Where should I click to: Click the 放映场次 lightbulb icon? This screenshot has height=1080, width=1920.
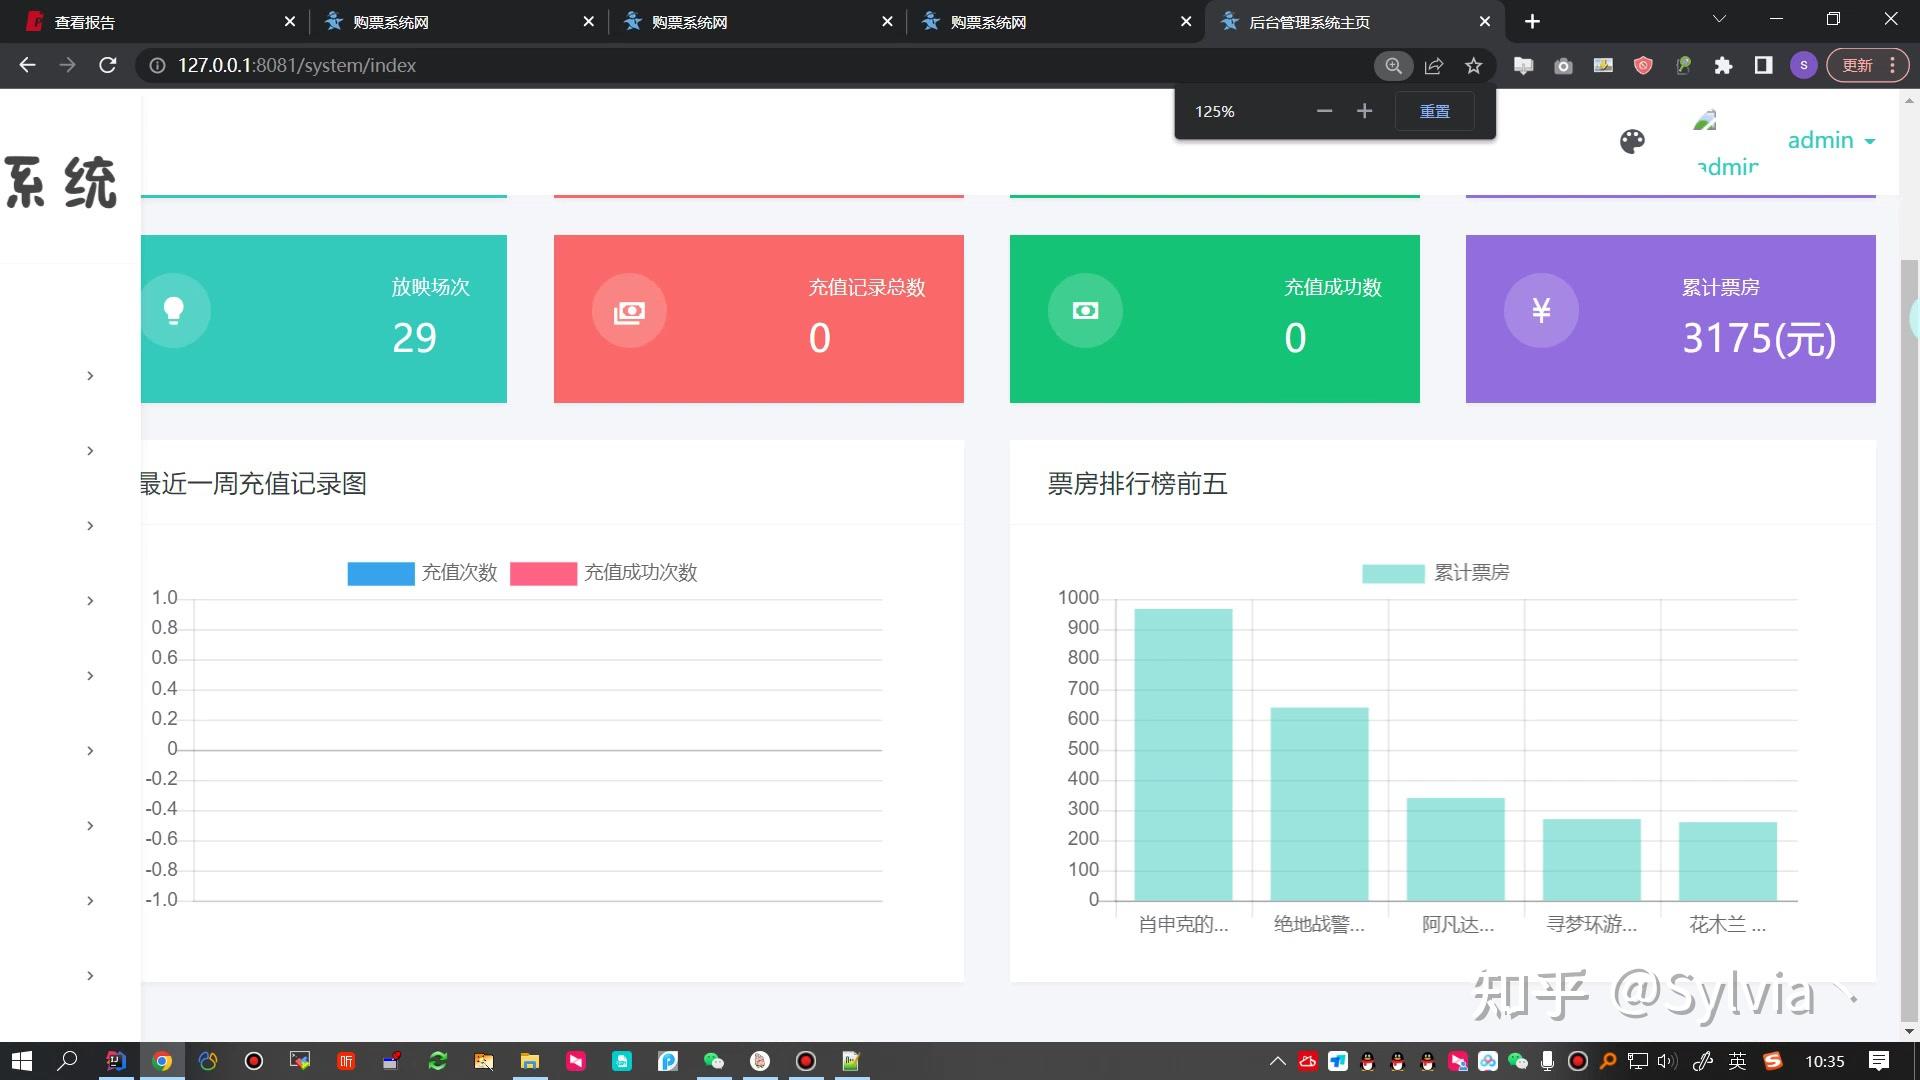pos(174,311)
